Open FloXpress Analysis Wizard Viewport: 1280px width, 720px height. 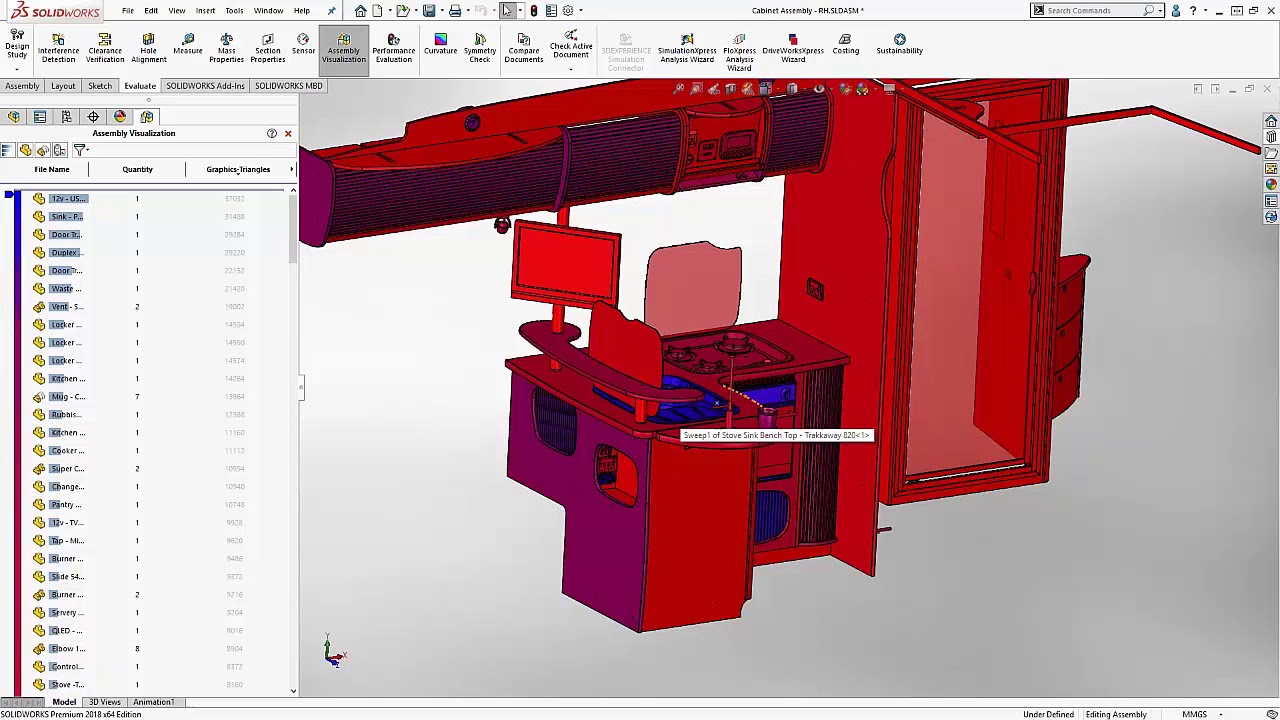click(739, 53)
